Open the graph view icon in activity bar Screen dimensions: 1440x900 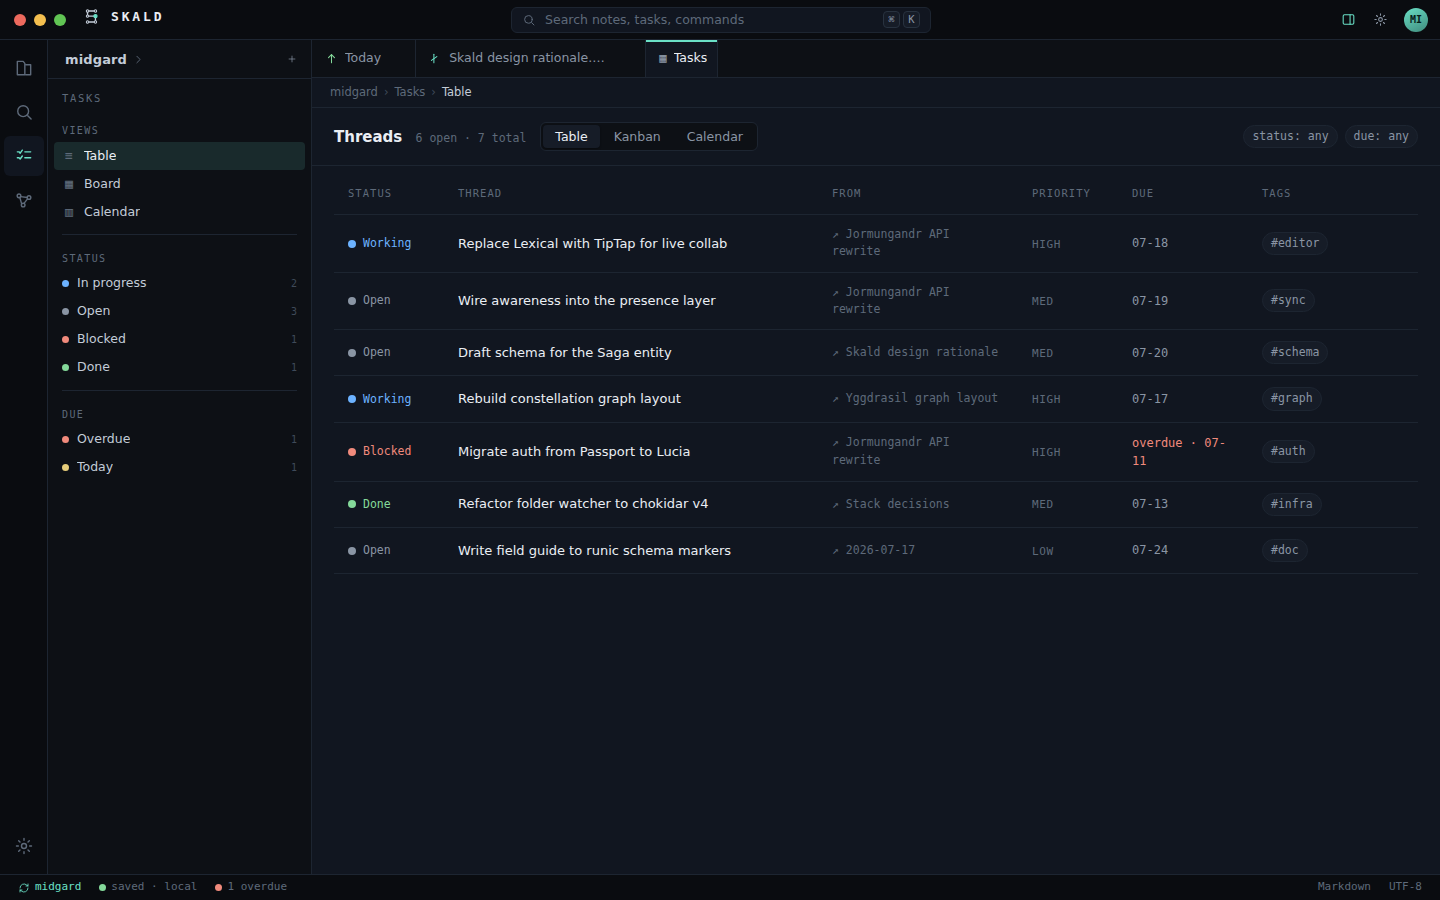(x=24, y=201)
